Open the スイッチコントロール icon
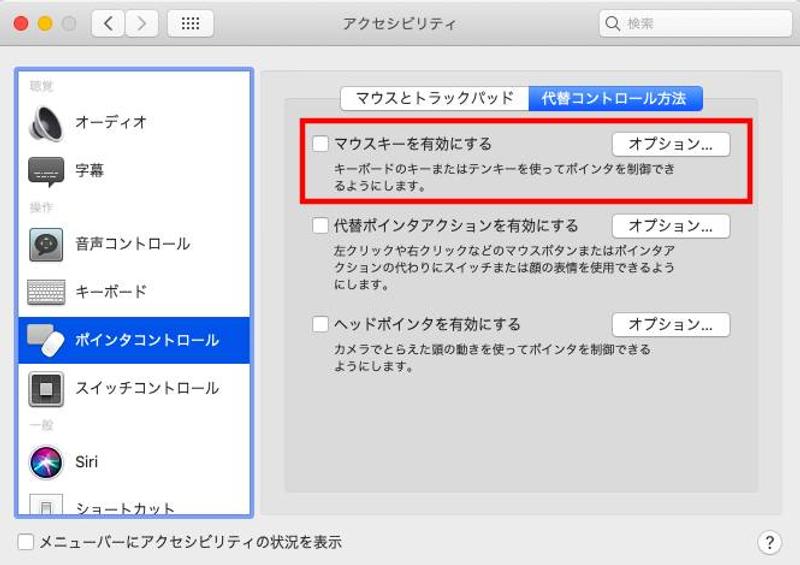Viewport: 800px width, 565px height. pos(46,389)
